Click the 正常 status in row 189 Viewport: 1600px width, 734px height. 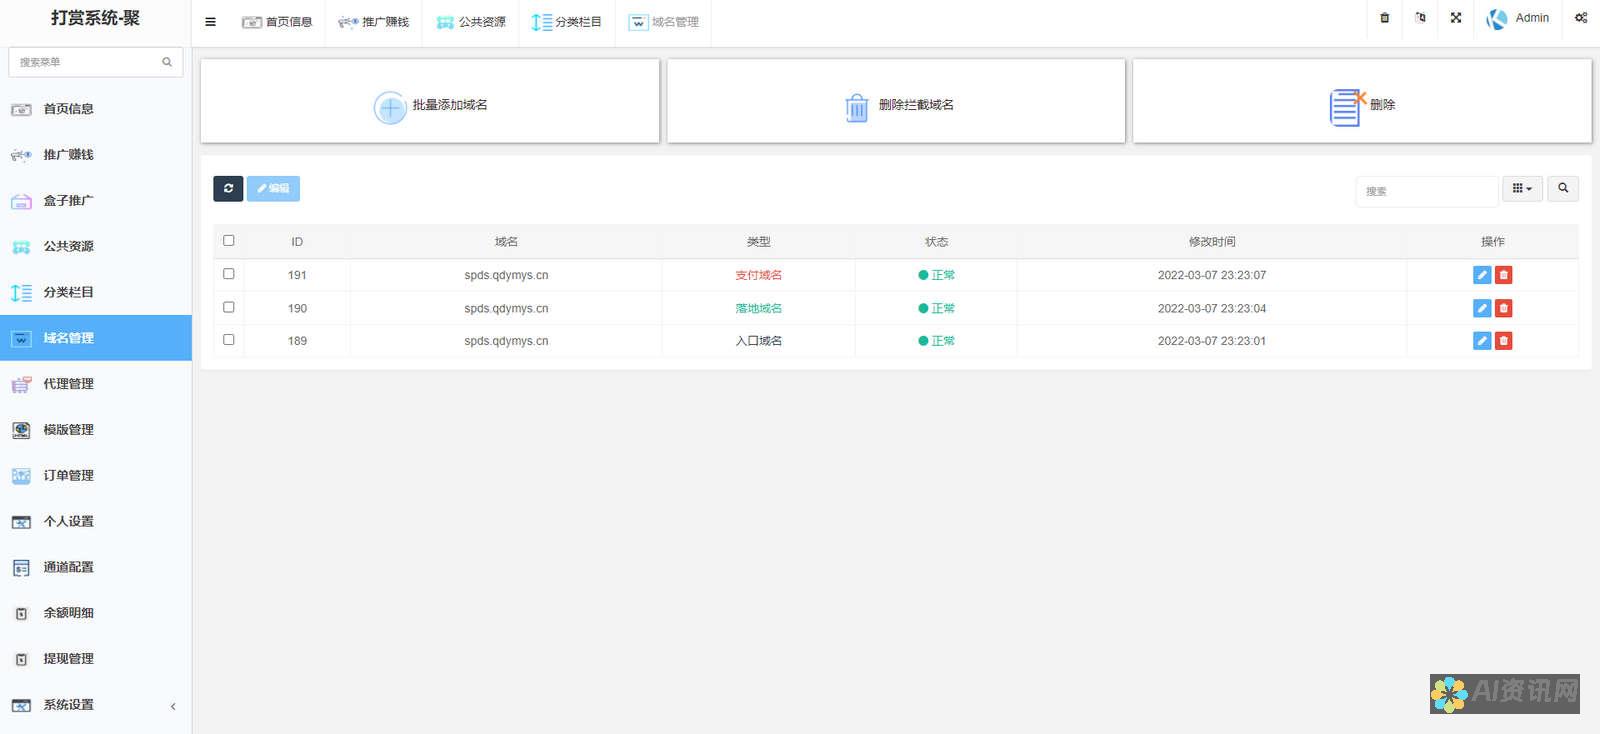pyautogui.click(x=937, y=341)
